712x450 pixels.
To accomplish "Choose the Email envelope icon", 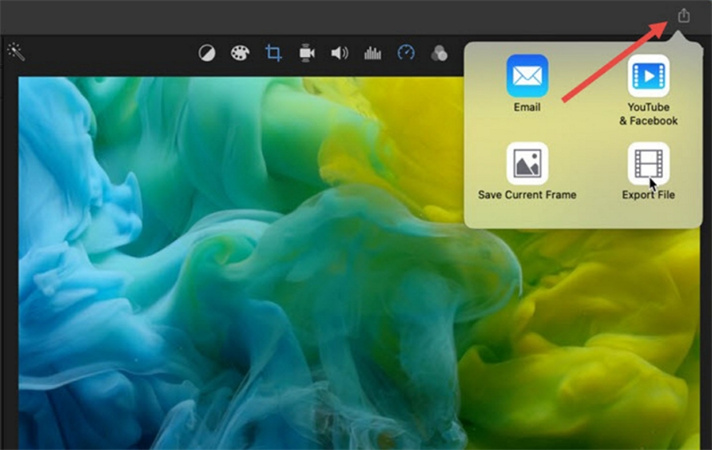I will coord(527,76).
